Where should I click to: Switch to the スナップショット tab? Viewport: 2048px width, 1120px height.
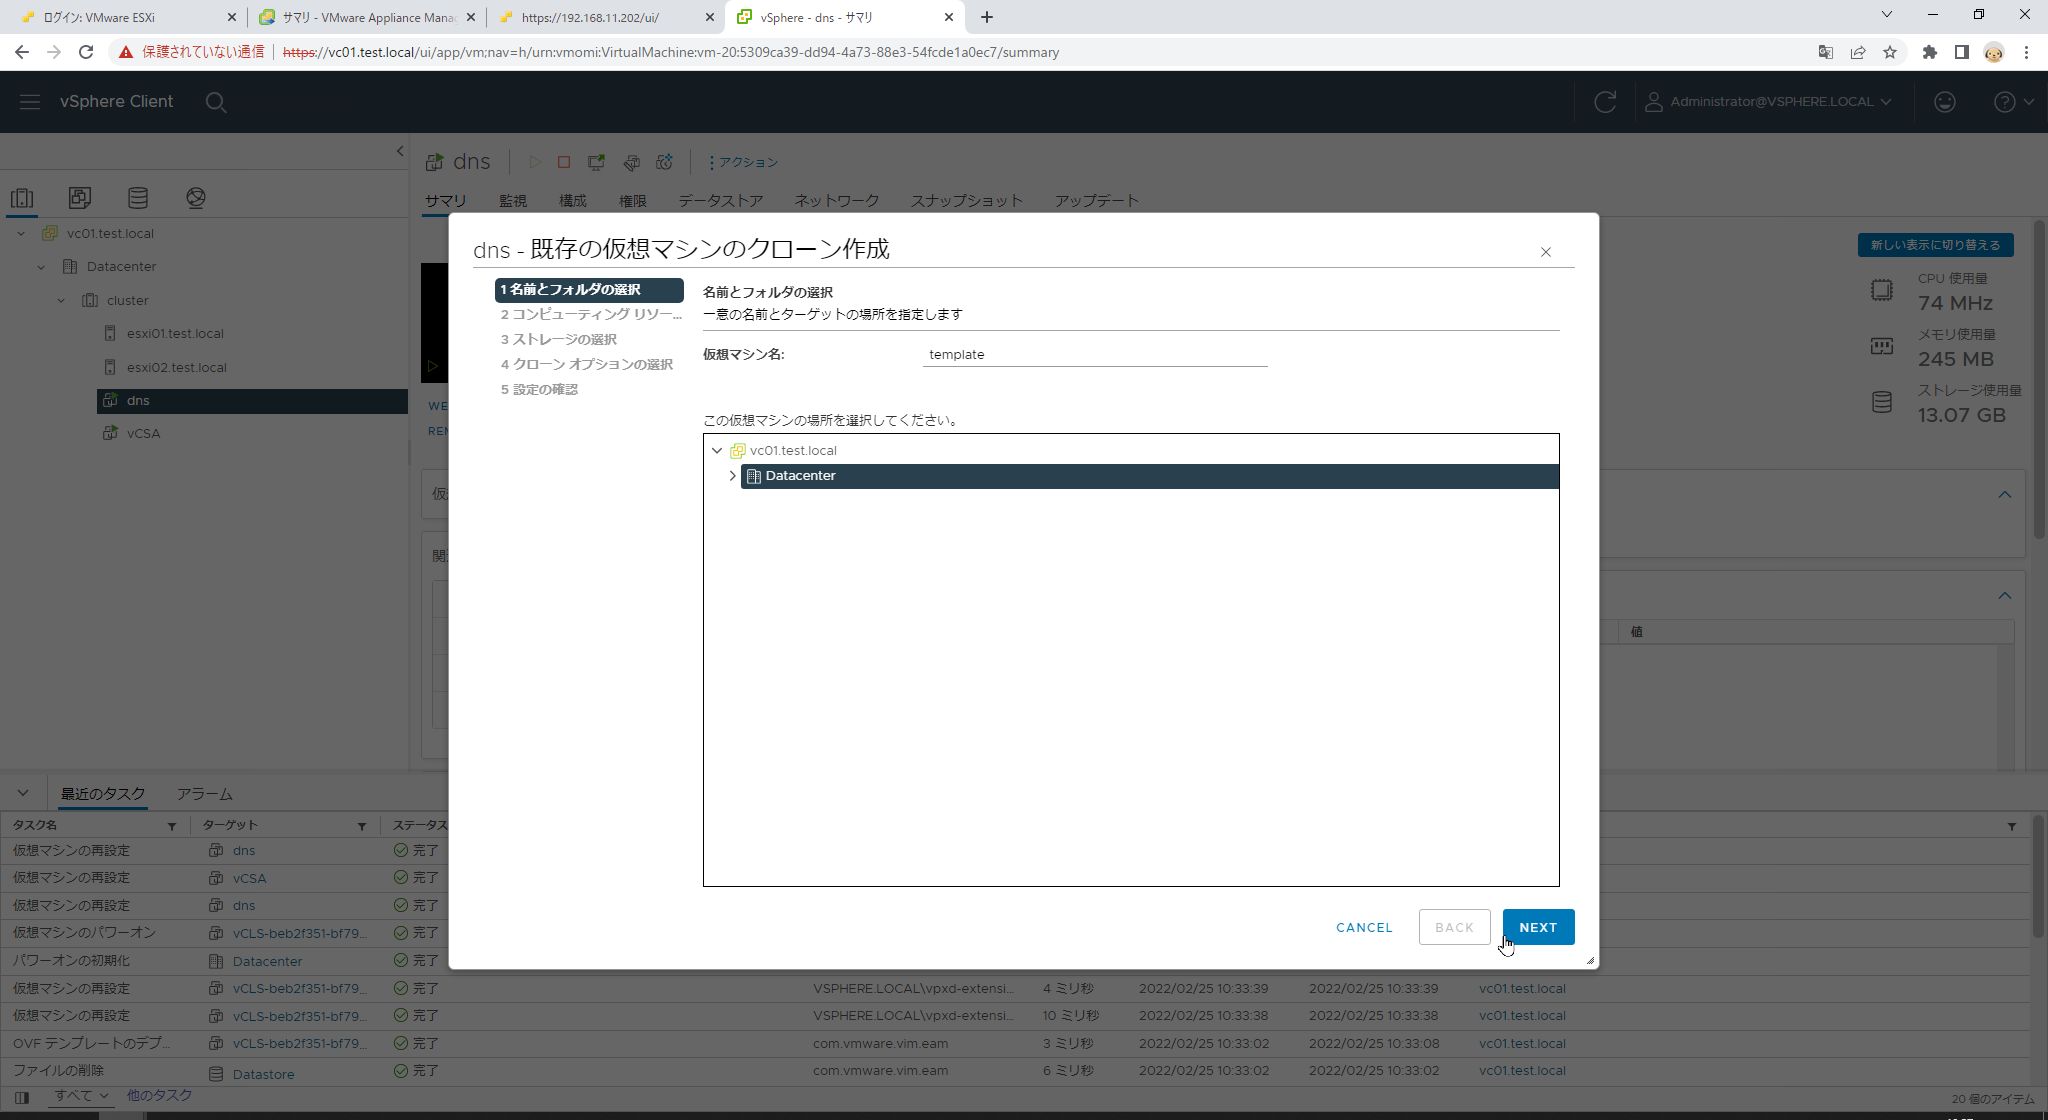pyautogui.click(x=966, y=201)
